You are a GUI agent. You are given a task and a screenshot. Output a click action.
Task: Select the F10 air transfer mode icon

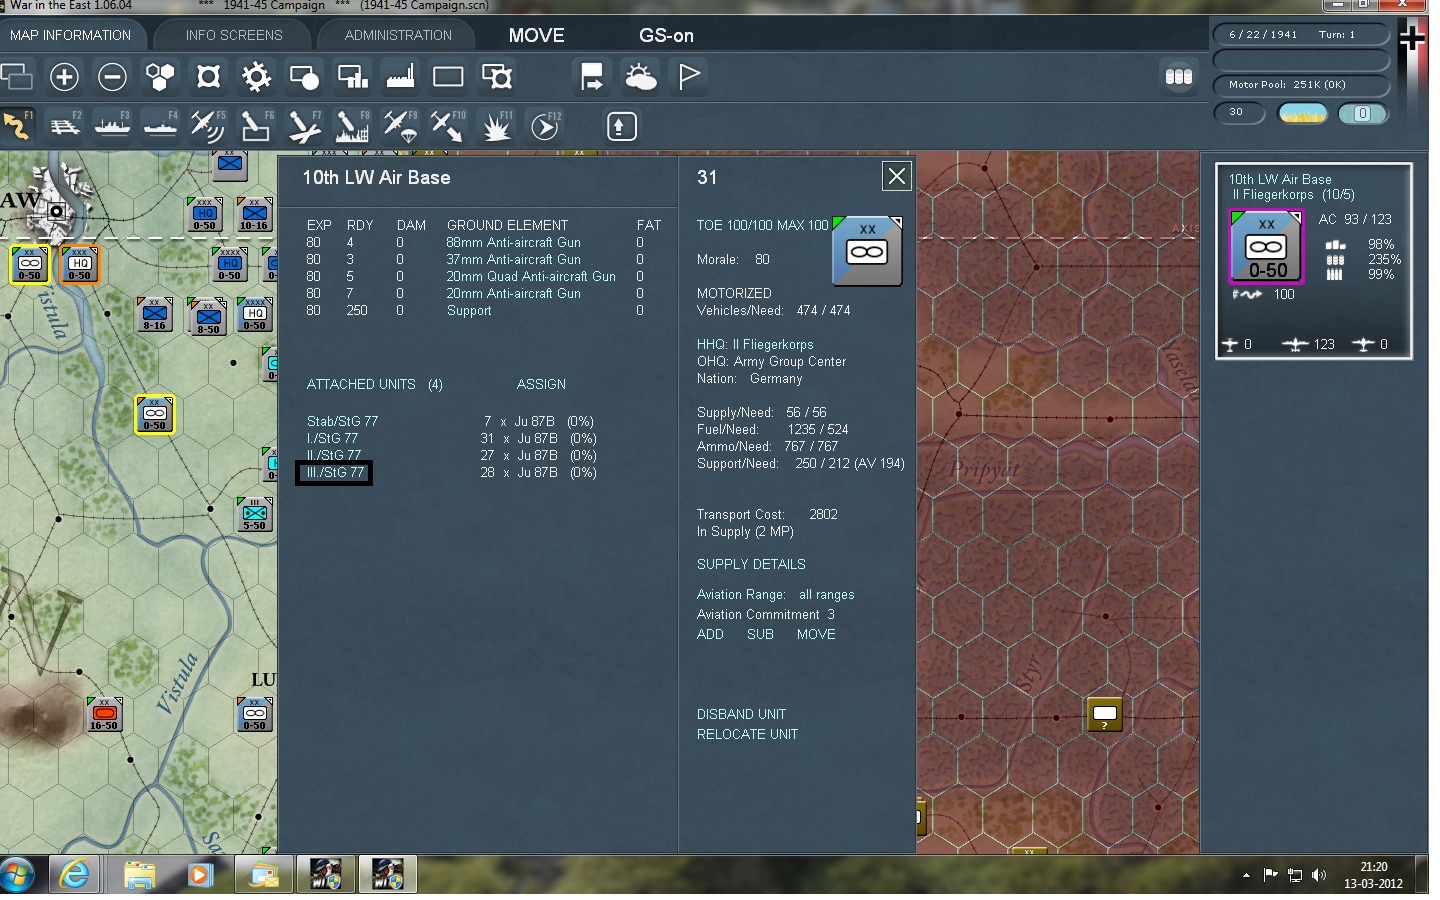[448, 126]
